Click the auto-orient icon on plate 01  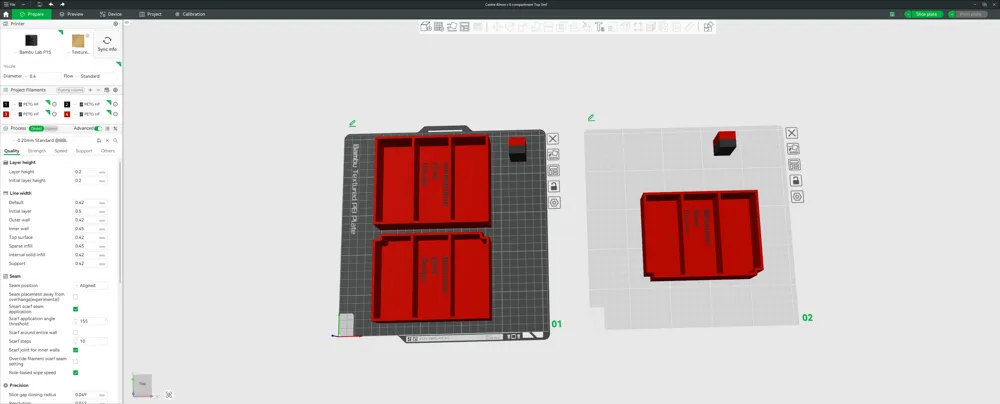point(553,154)
